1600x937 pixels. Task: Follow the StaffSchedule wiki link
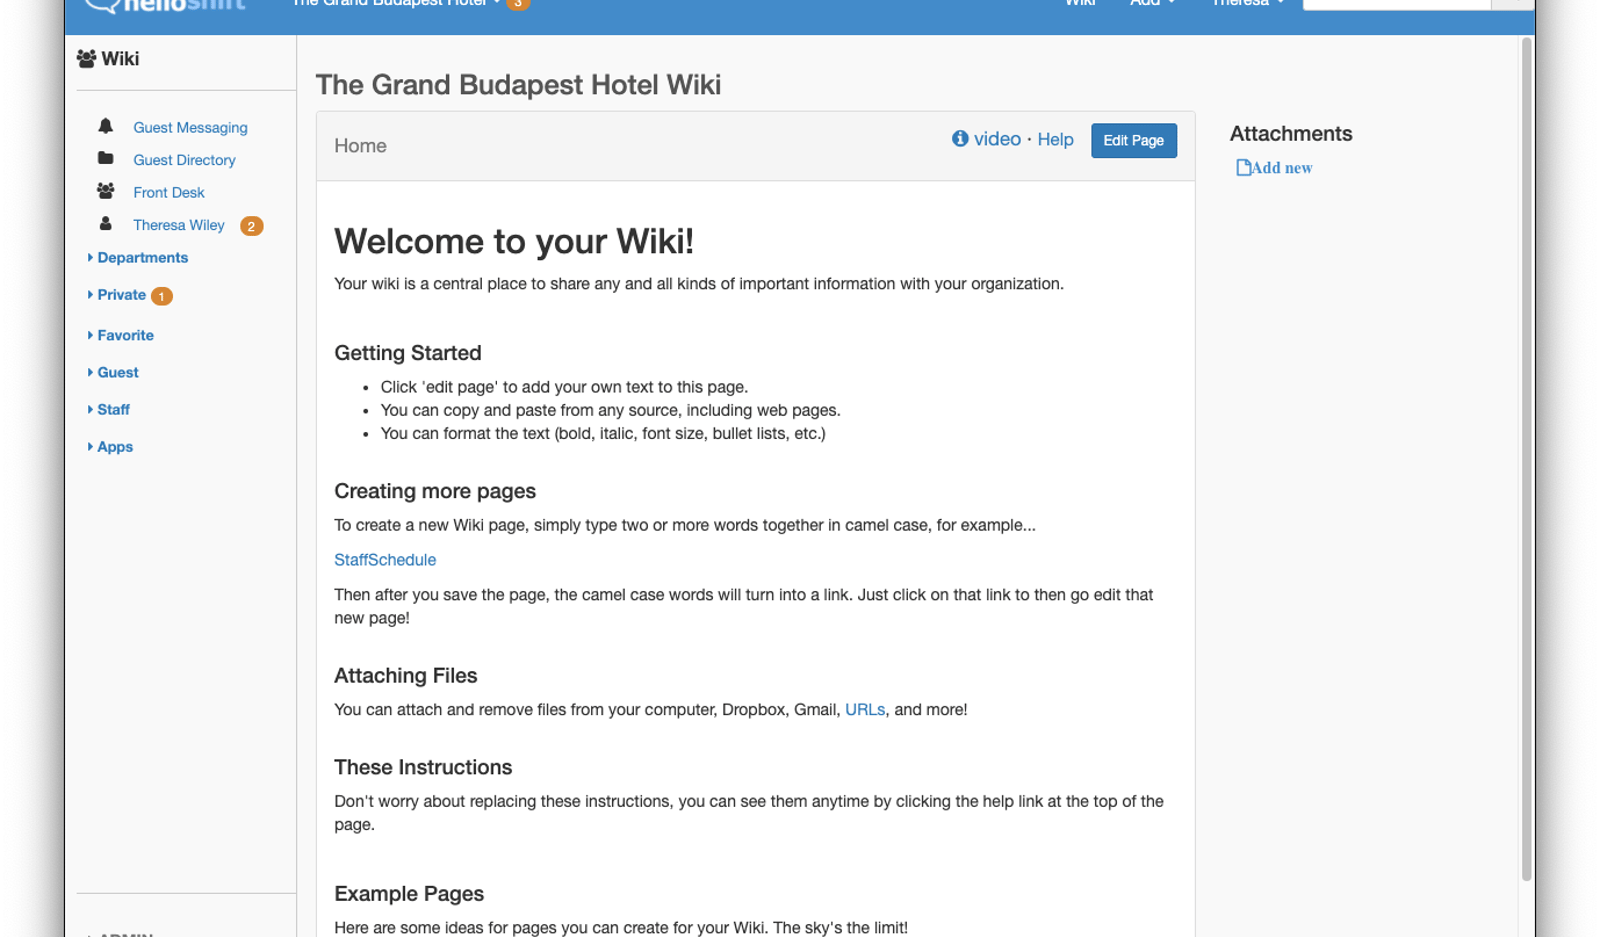(385, 559)
